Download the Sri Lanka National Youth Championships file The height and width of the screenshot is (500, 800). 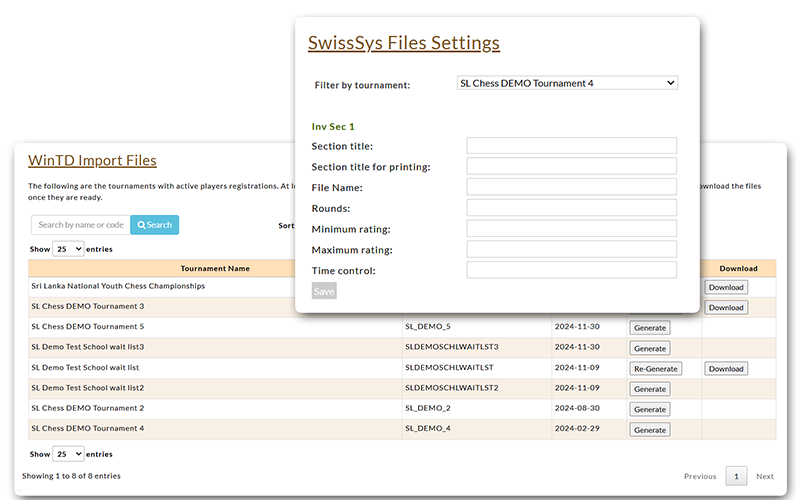[725, 287]
